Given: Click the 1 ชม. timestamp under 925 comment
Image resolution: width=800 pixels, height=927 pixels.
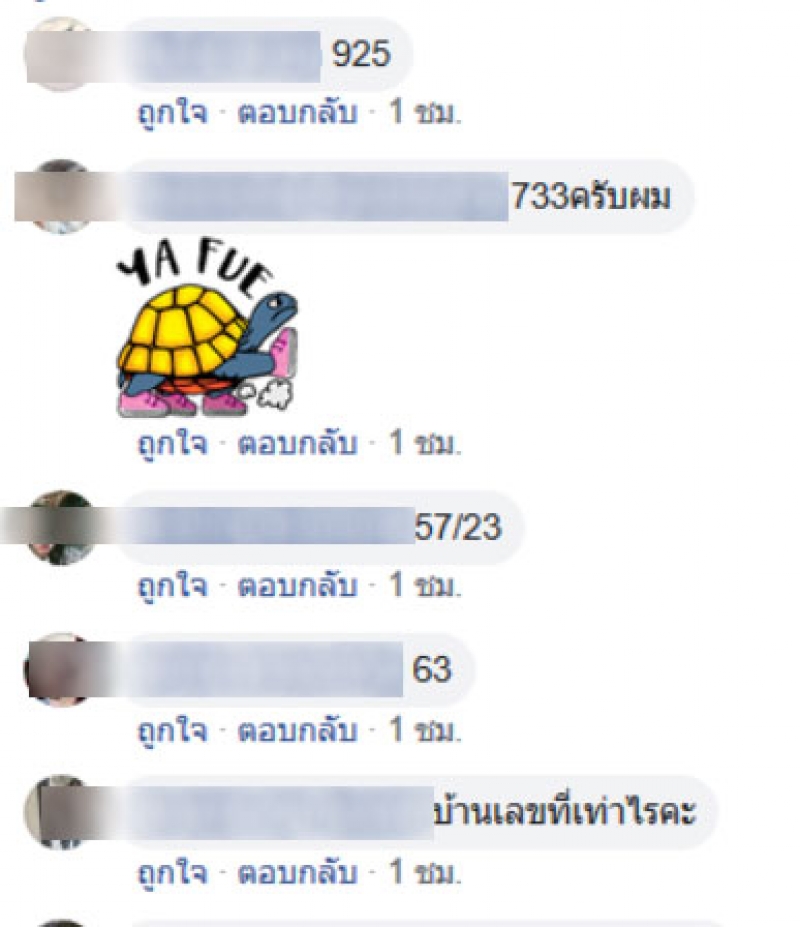Looking at the screenshot, I should 424,112.
